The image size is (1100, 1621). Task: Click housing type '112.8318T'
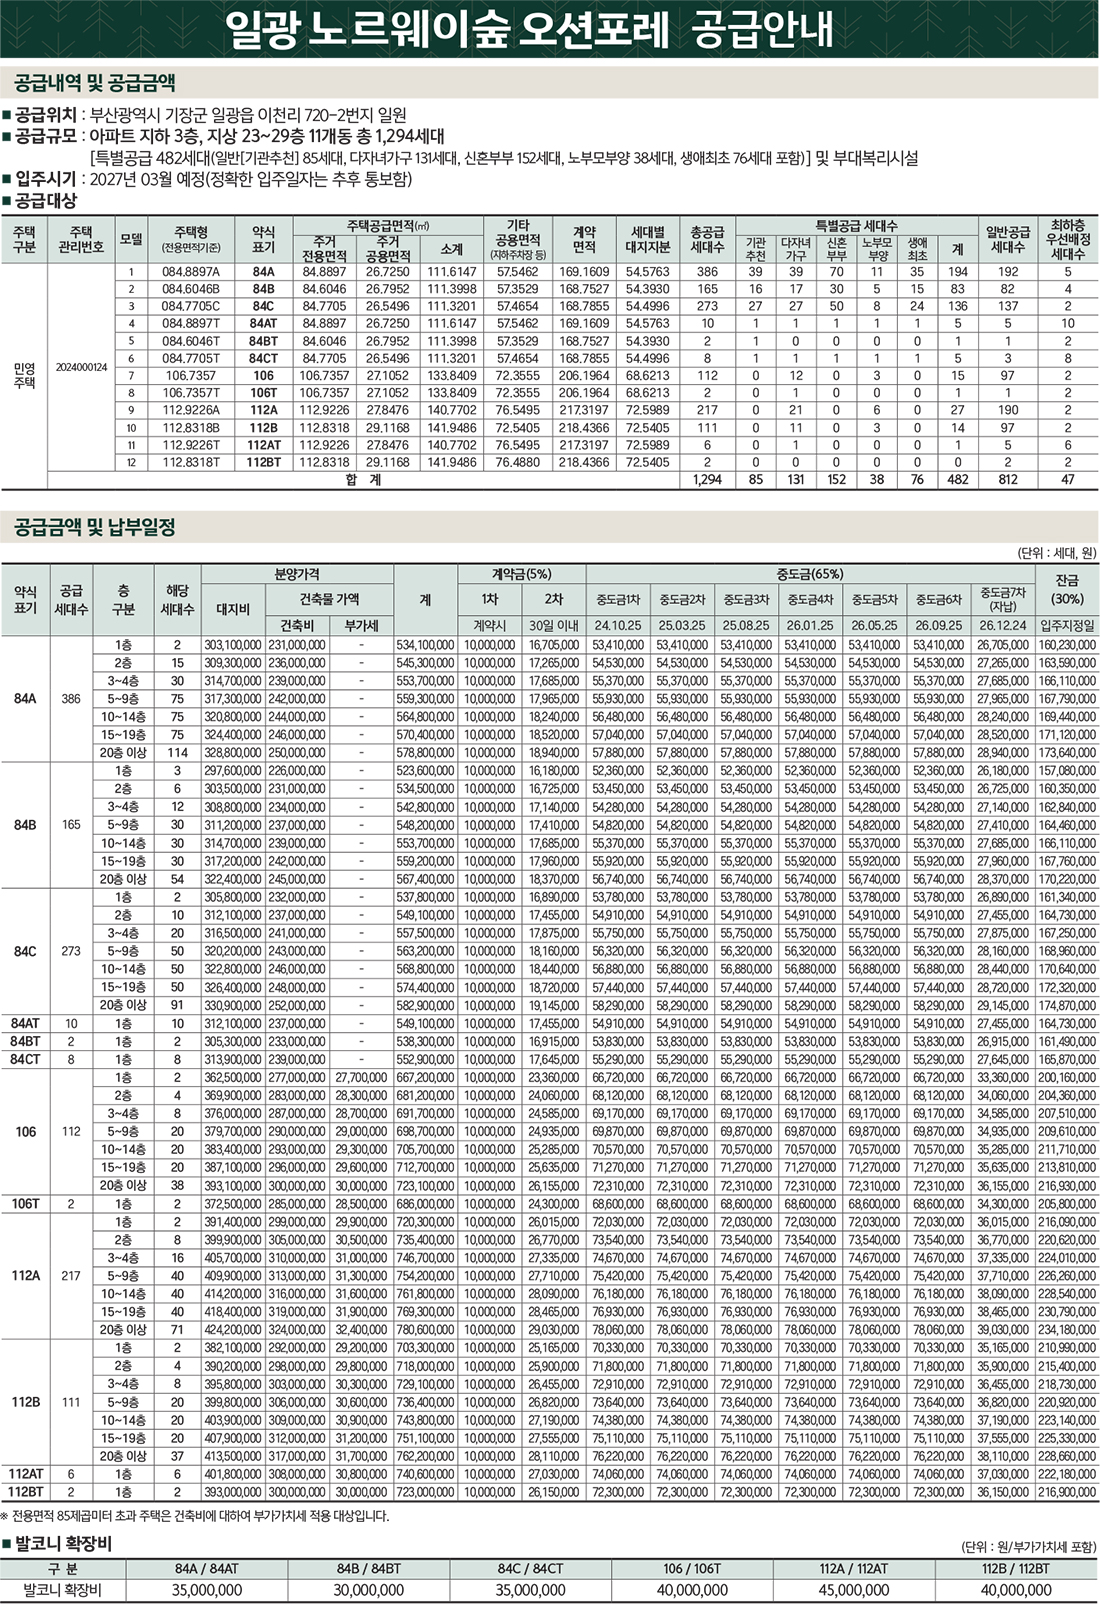click(x=191, y=463)
